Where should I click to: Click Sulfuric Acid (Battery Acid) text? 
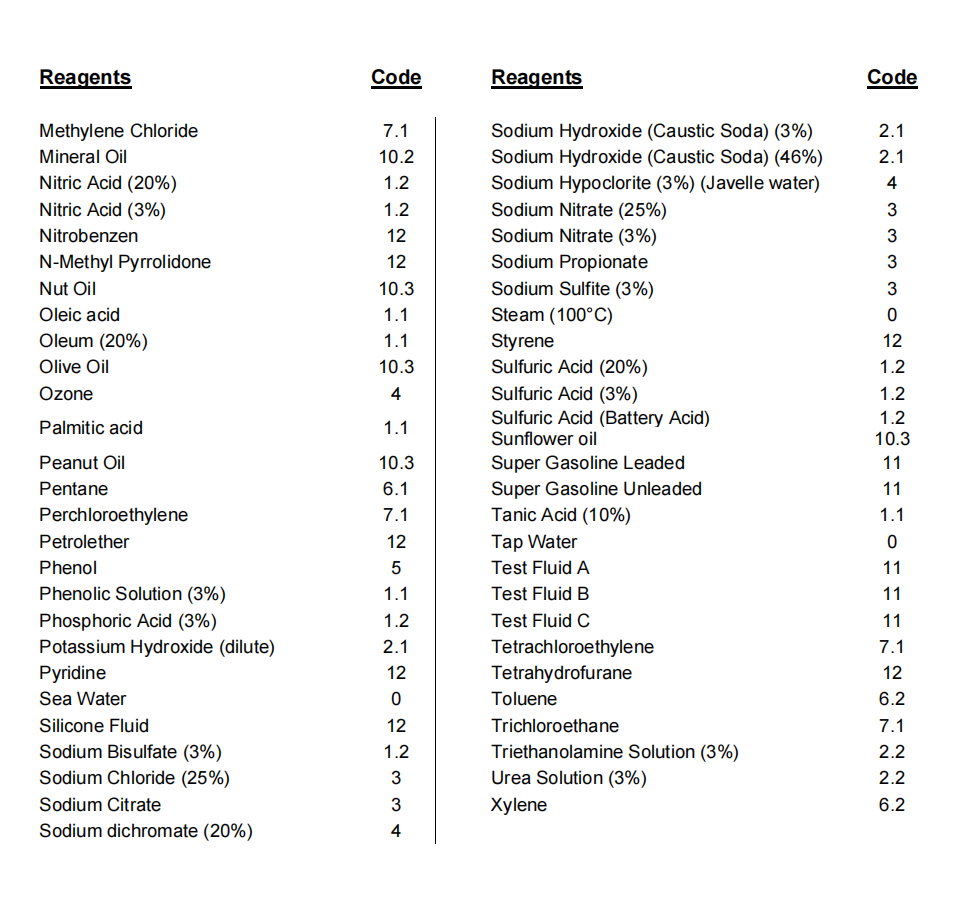(600, 418)
